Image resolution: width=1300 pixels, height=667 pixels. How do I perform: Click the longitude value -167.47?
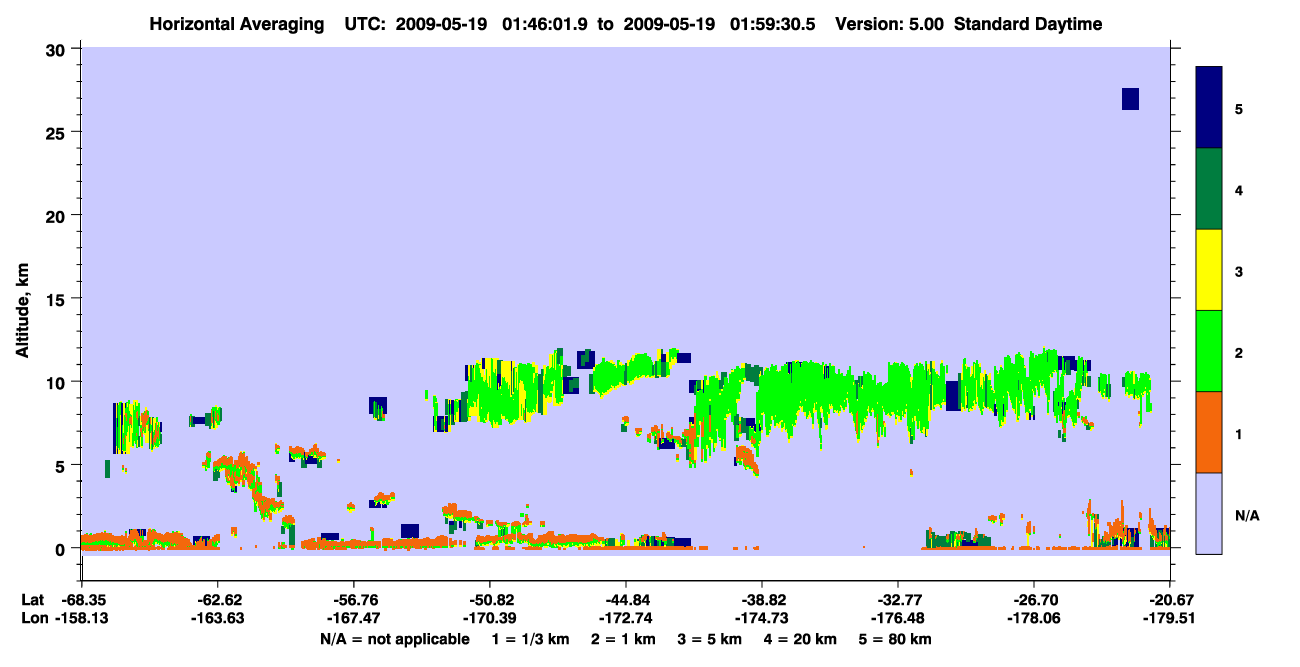click(x=353, y=619)
